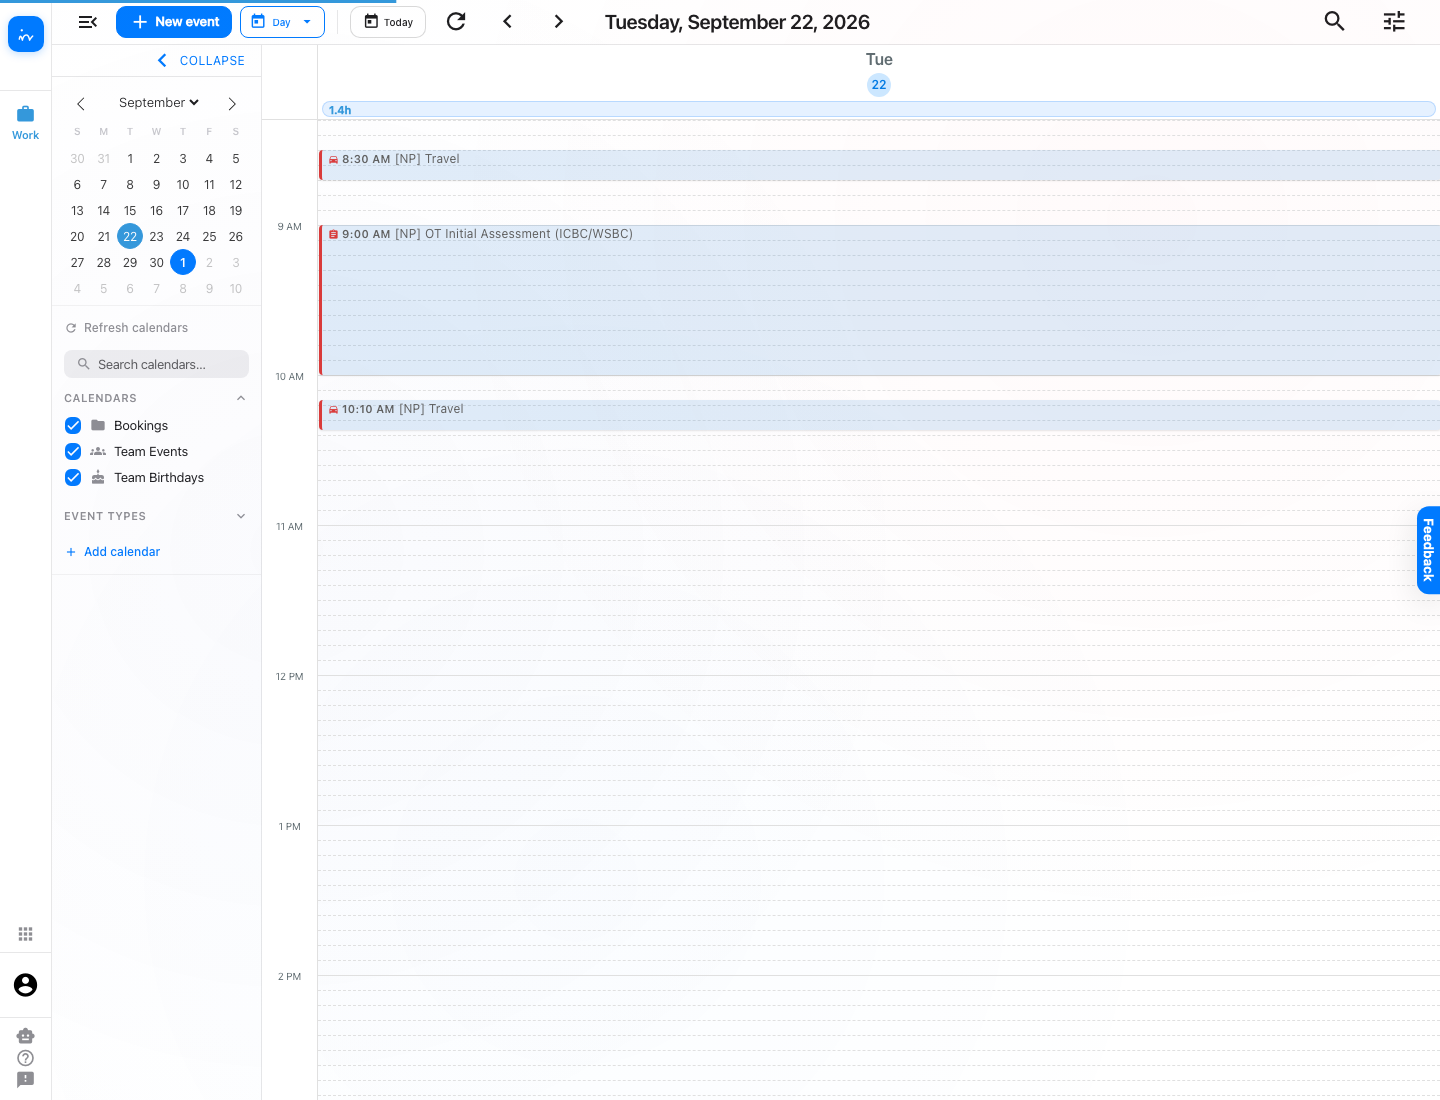The height and width of the screenshot is (1100, 1440).
Task: Open the user account profile
Action: pos(26,985)
